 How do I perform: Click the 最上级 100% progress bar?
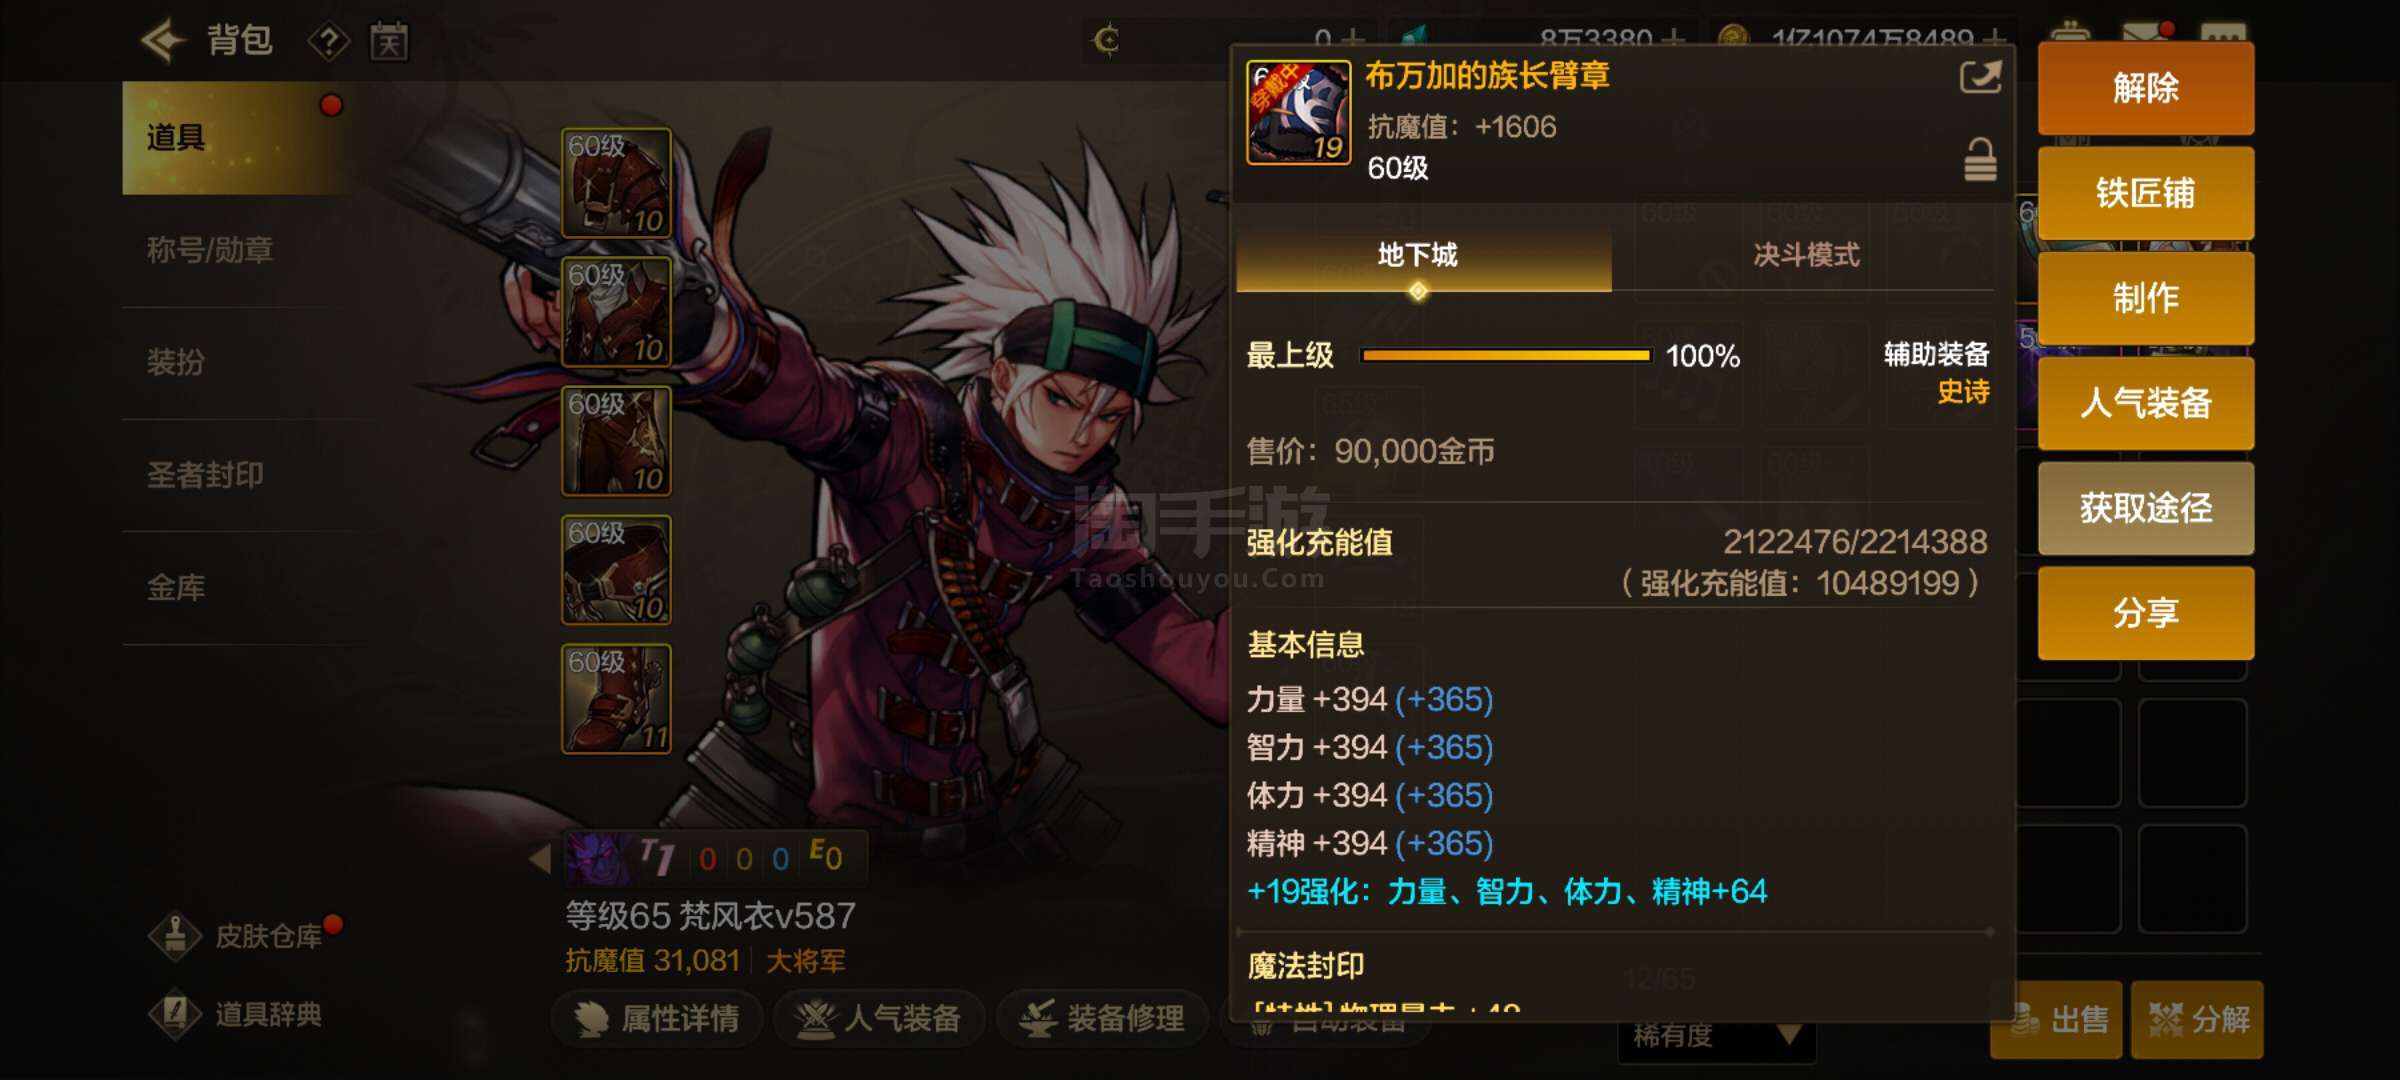(x=1506, y=355)
